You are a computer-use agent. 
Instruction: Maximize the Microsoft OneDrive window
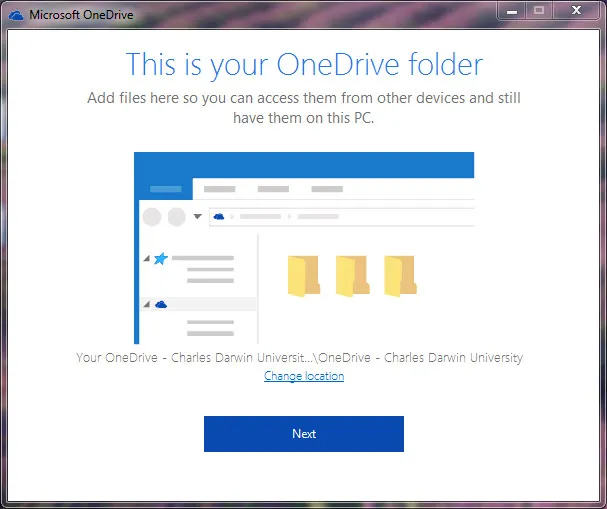(x=539, y=11)
